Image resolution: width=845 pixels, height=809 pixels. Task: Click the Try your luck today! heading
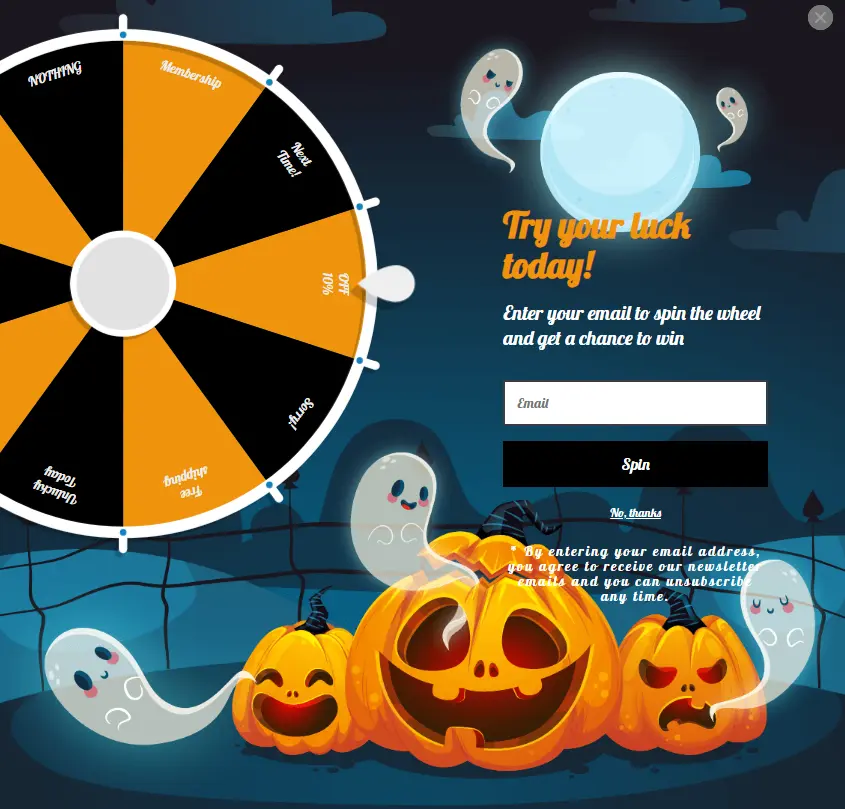coord(597,246)
